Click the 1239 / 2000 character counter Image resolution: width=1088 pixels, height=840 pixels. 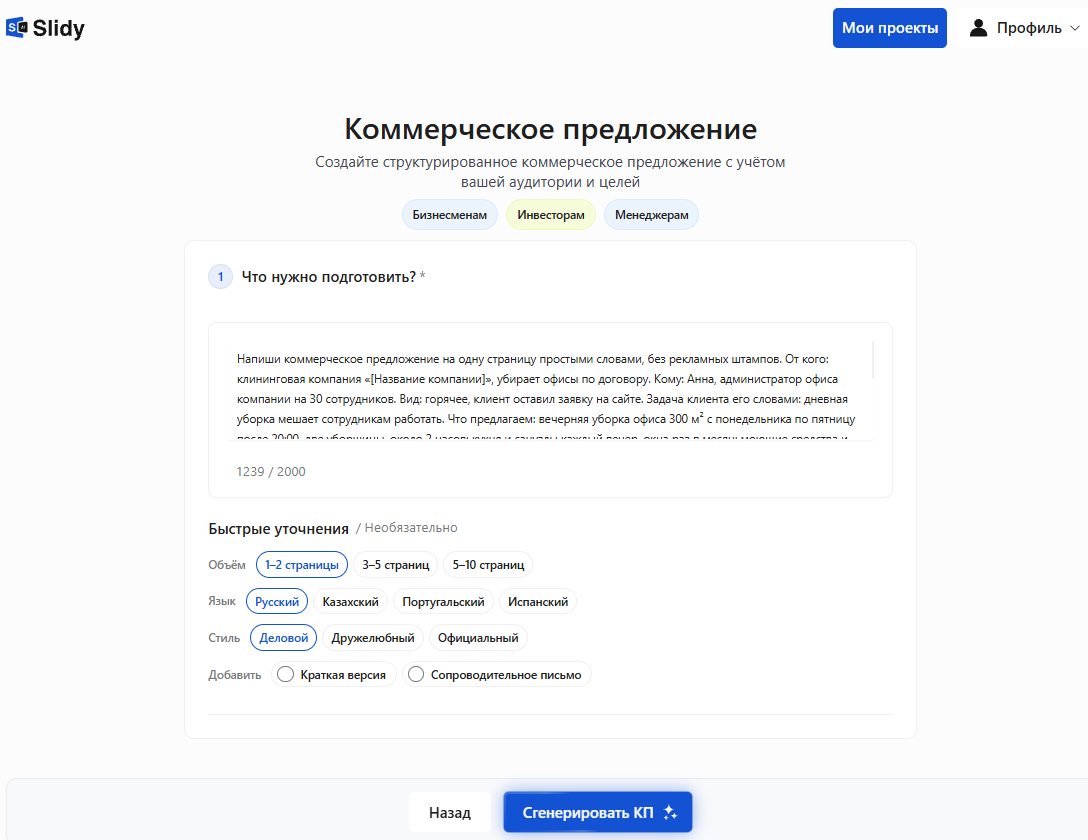pos(271,472)
